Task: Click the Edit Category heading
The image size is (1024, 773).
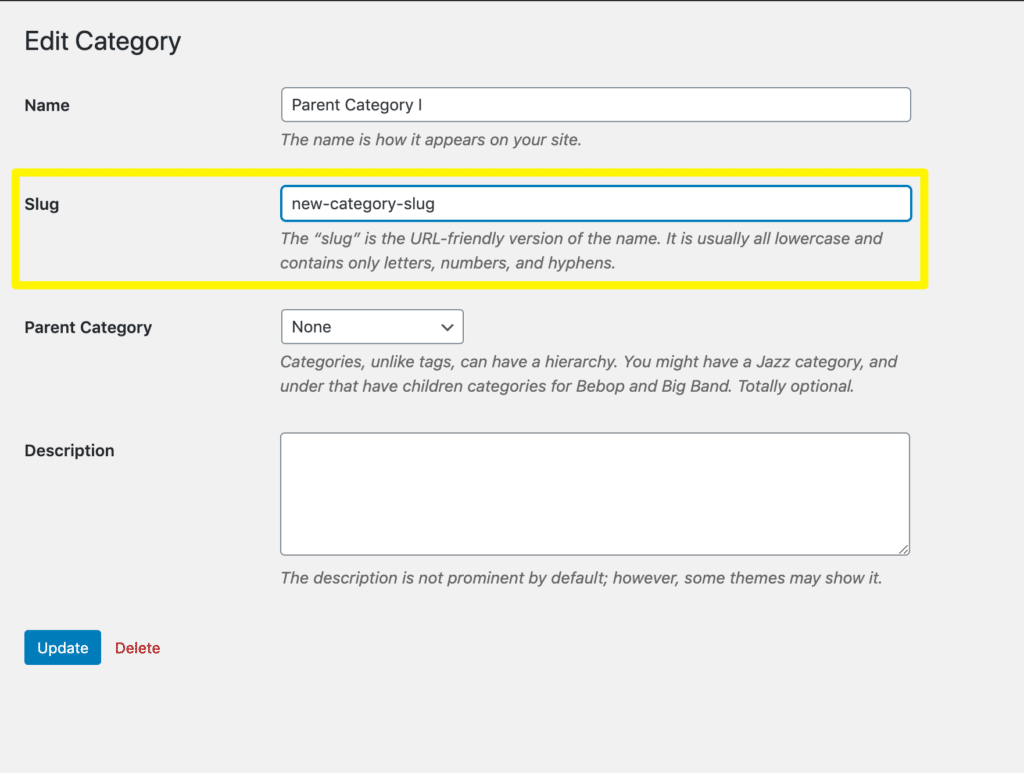Action: (102, 42)
